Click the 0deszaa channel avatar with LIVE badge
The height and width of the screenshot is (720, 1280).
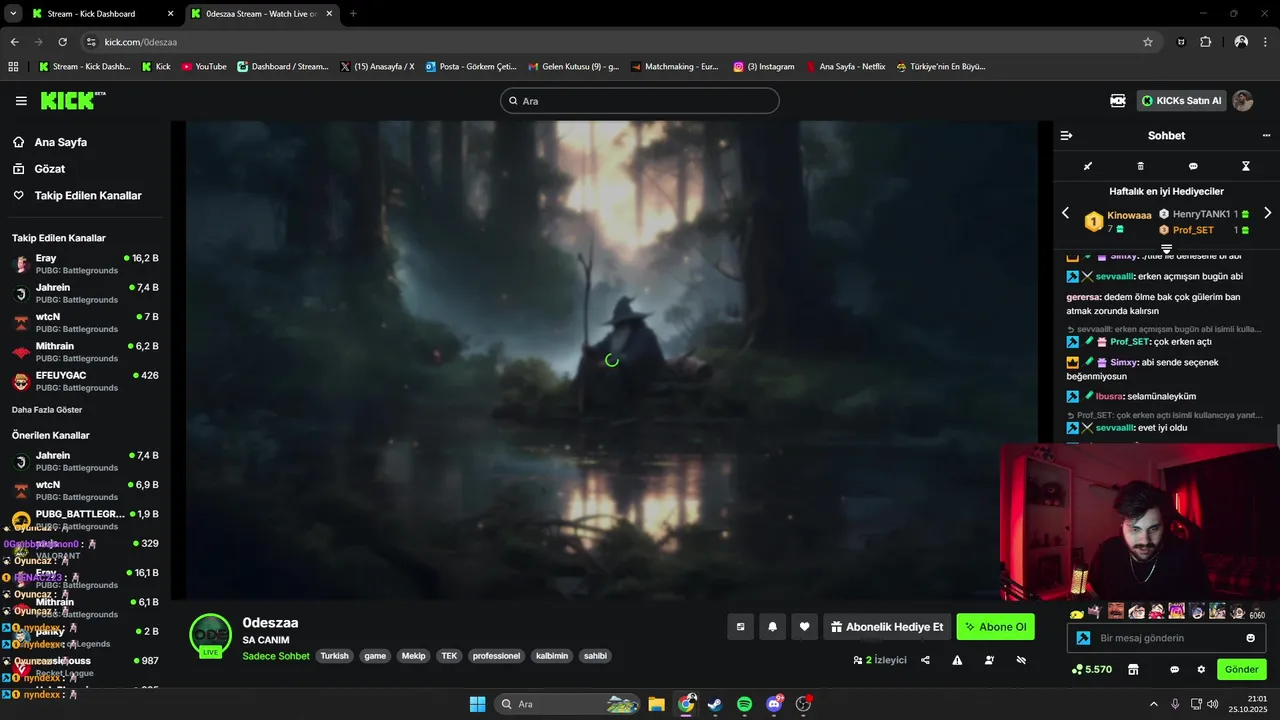211,635
